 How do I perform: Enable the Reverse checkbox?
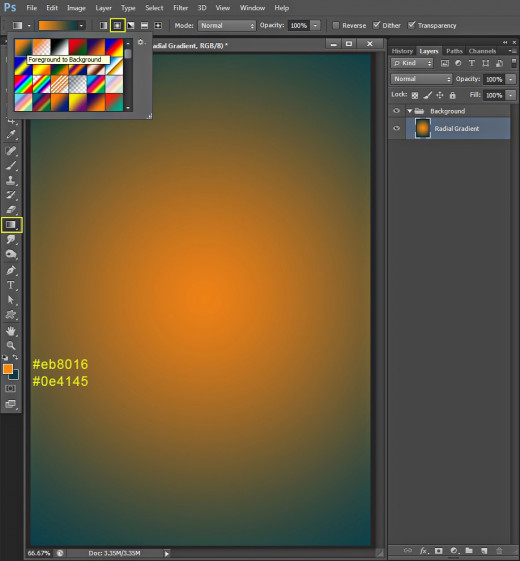336,25
